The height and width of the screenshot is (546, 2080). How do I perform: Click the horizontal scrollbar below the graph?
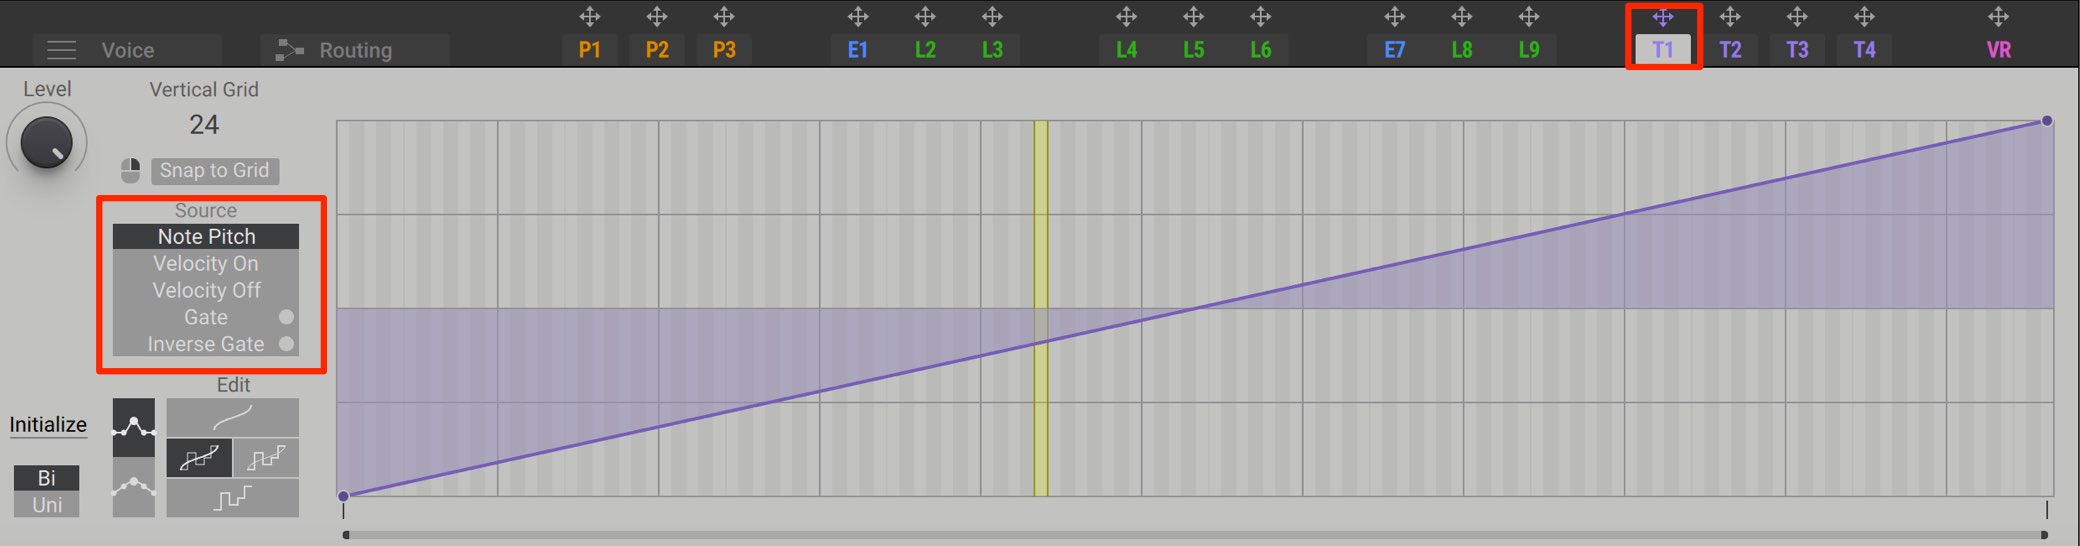click(x=1195, y=535)
